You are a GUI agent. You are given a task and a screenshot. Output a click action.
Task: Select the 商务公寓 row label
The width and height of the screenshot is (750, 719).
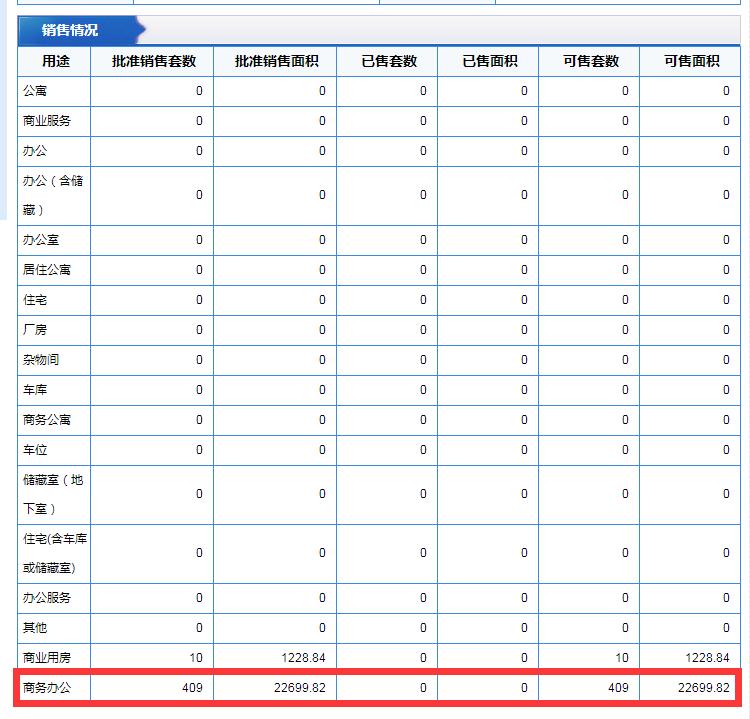click(x=46, y=420)
